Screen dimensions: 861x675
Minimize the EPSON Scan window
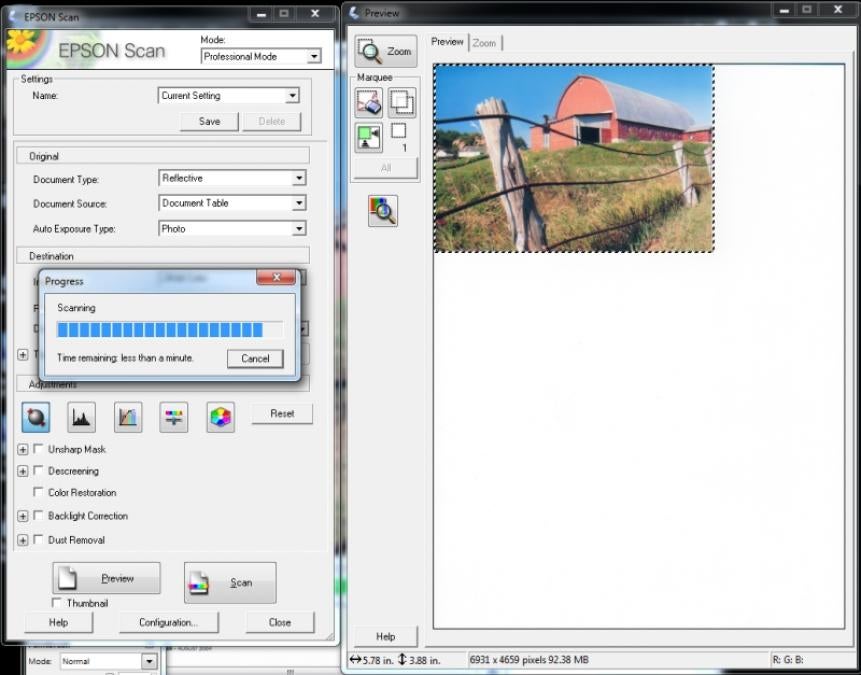point(261,13)
